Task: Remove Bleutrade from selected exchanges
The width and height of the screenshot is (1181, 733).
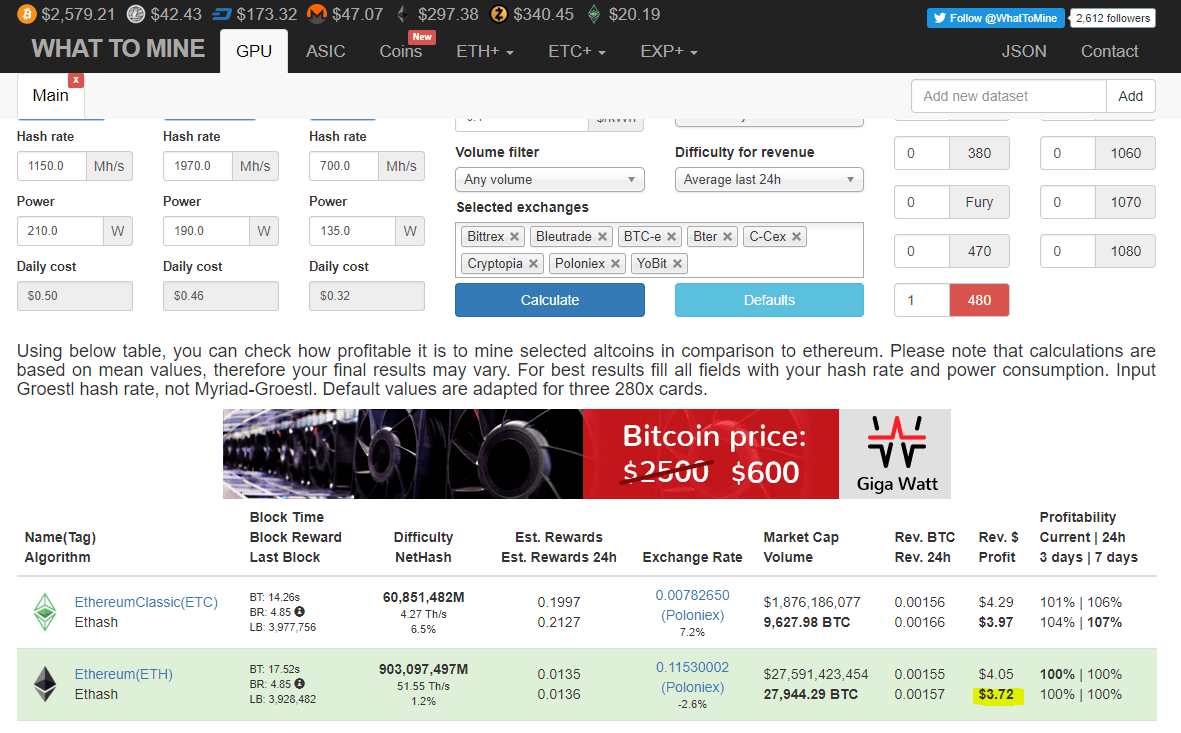Action: click(603, 237)
